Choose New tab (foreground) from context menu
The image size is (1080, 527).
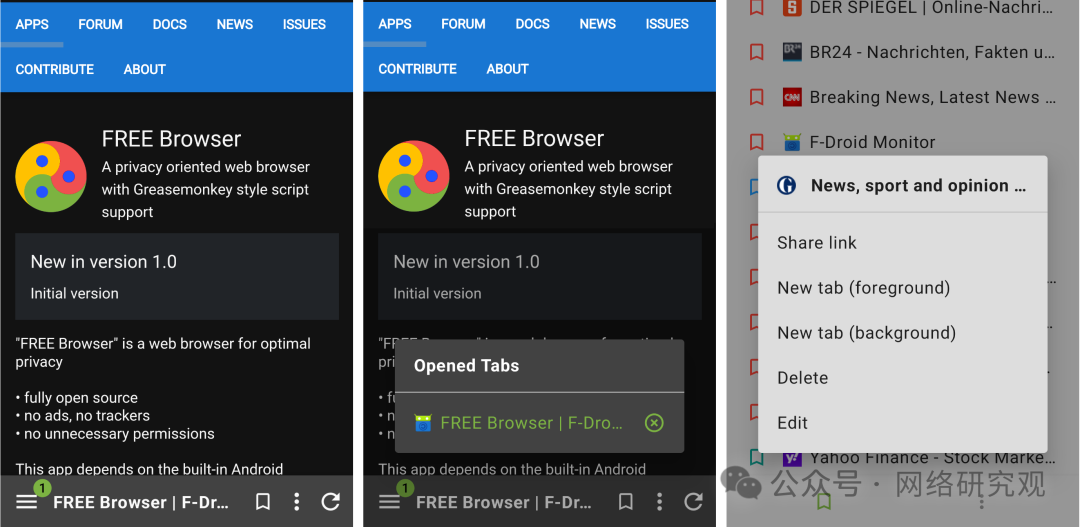pyautogui.click(x=902, y=287)
